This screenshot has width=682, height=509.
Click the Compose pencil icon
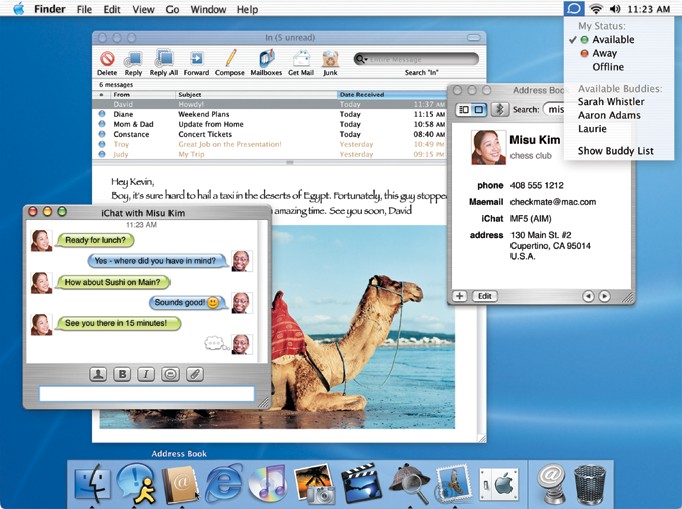(x=230, y=59)
